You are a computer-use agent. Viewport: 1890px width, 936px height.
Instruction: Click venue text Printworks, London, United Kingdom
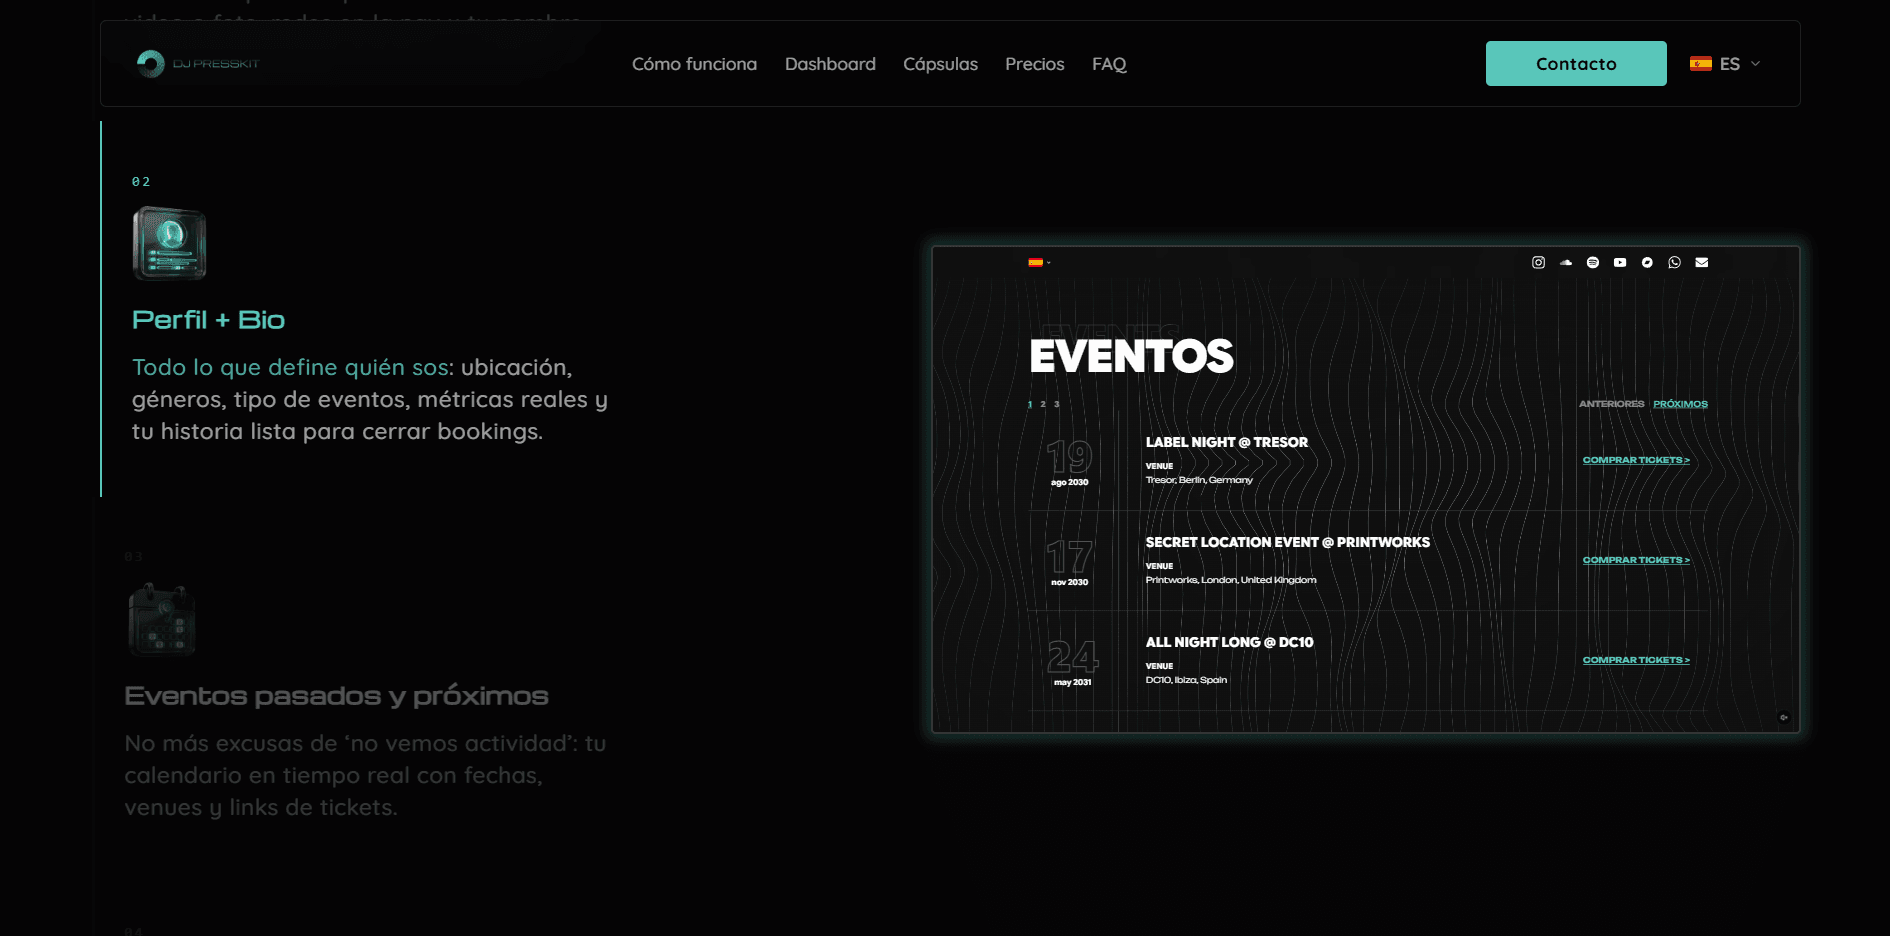(x=1231, y=580)
